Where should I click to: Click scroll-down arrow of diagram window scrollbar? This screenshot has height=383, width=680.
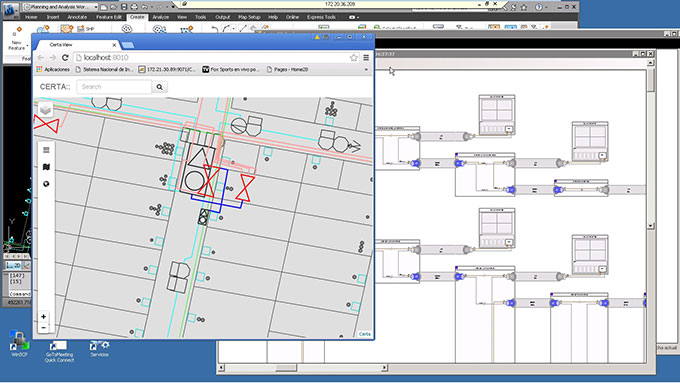(651, 226)
